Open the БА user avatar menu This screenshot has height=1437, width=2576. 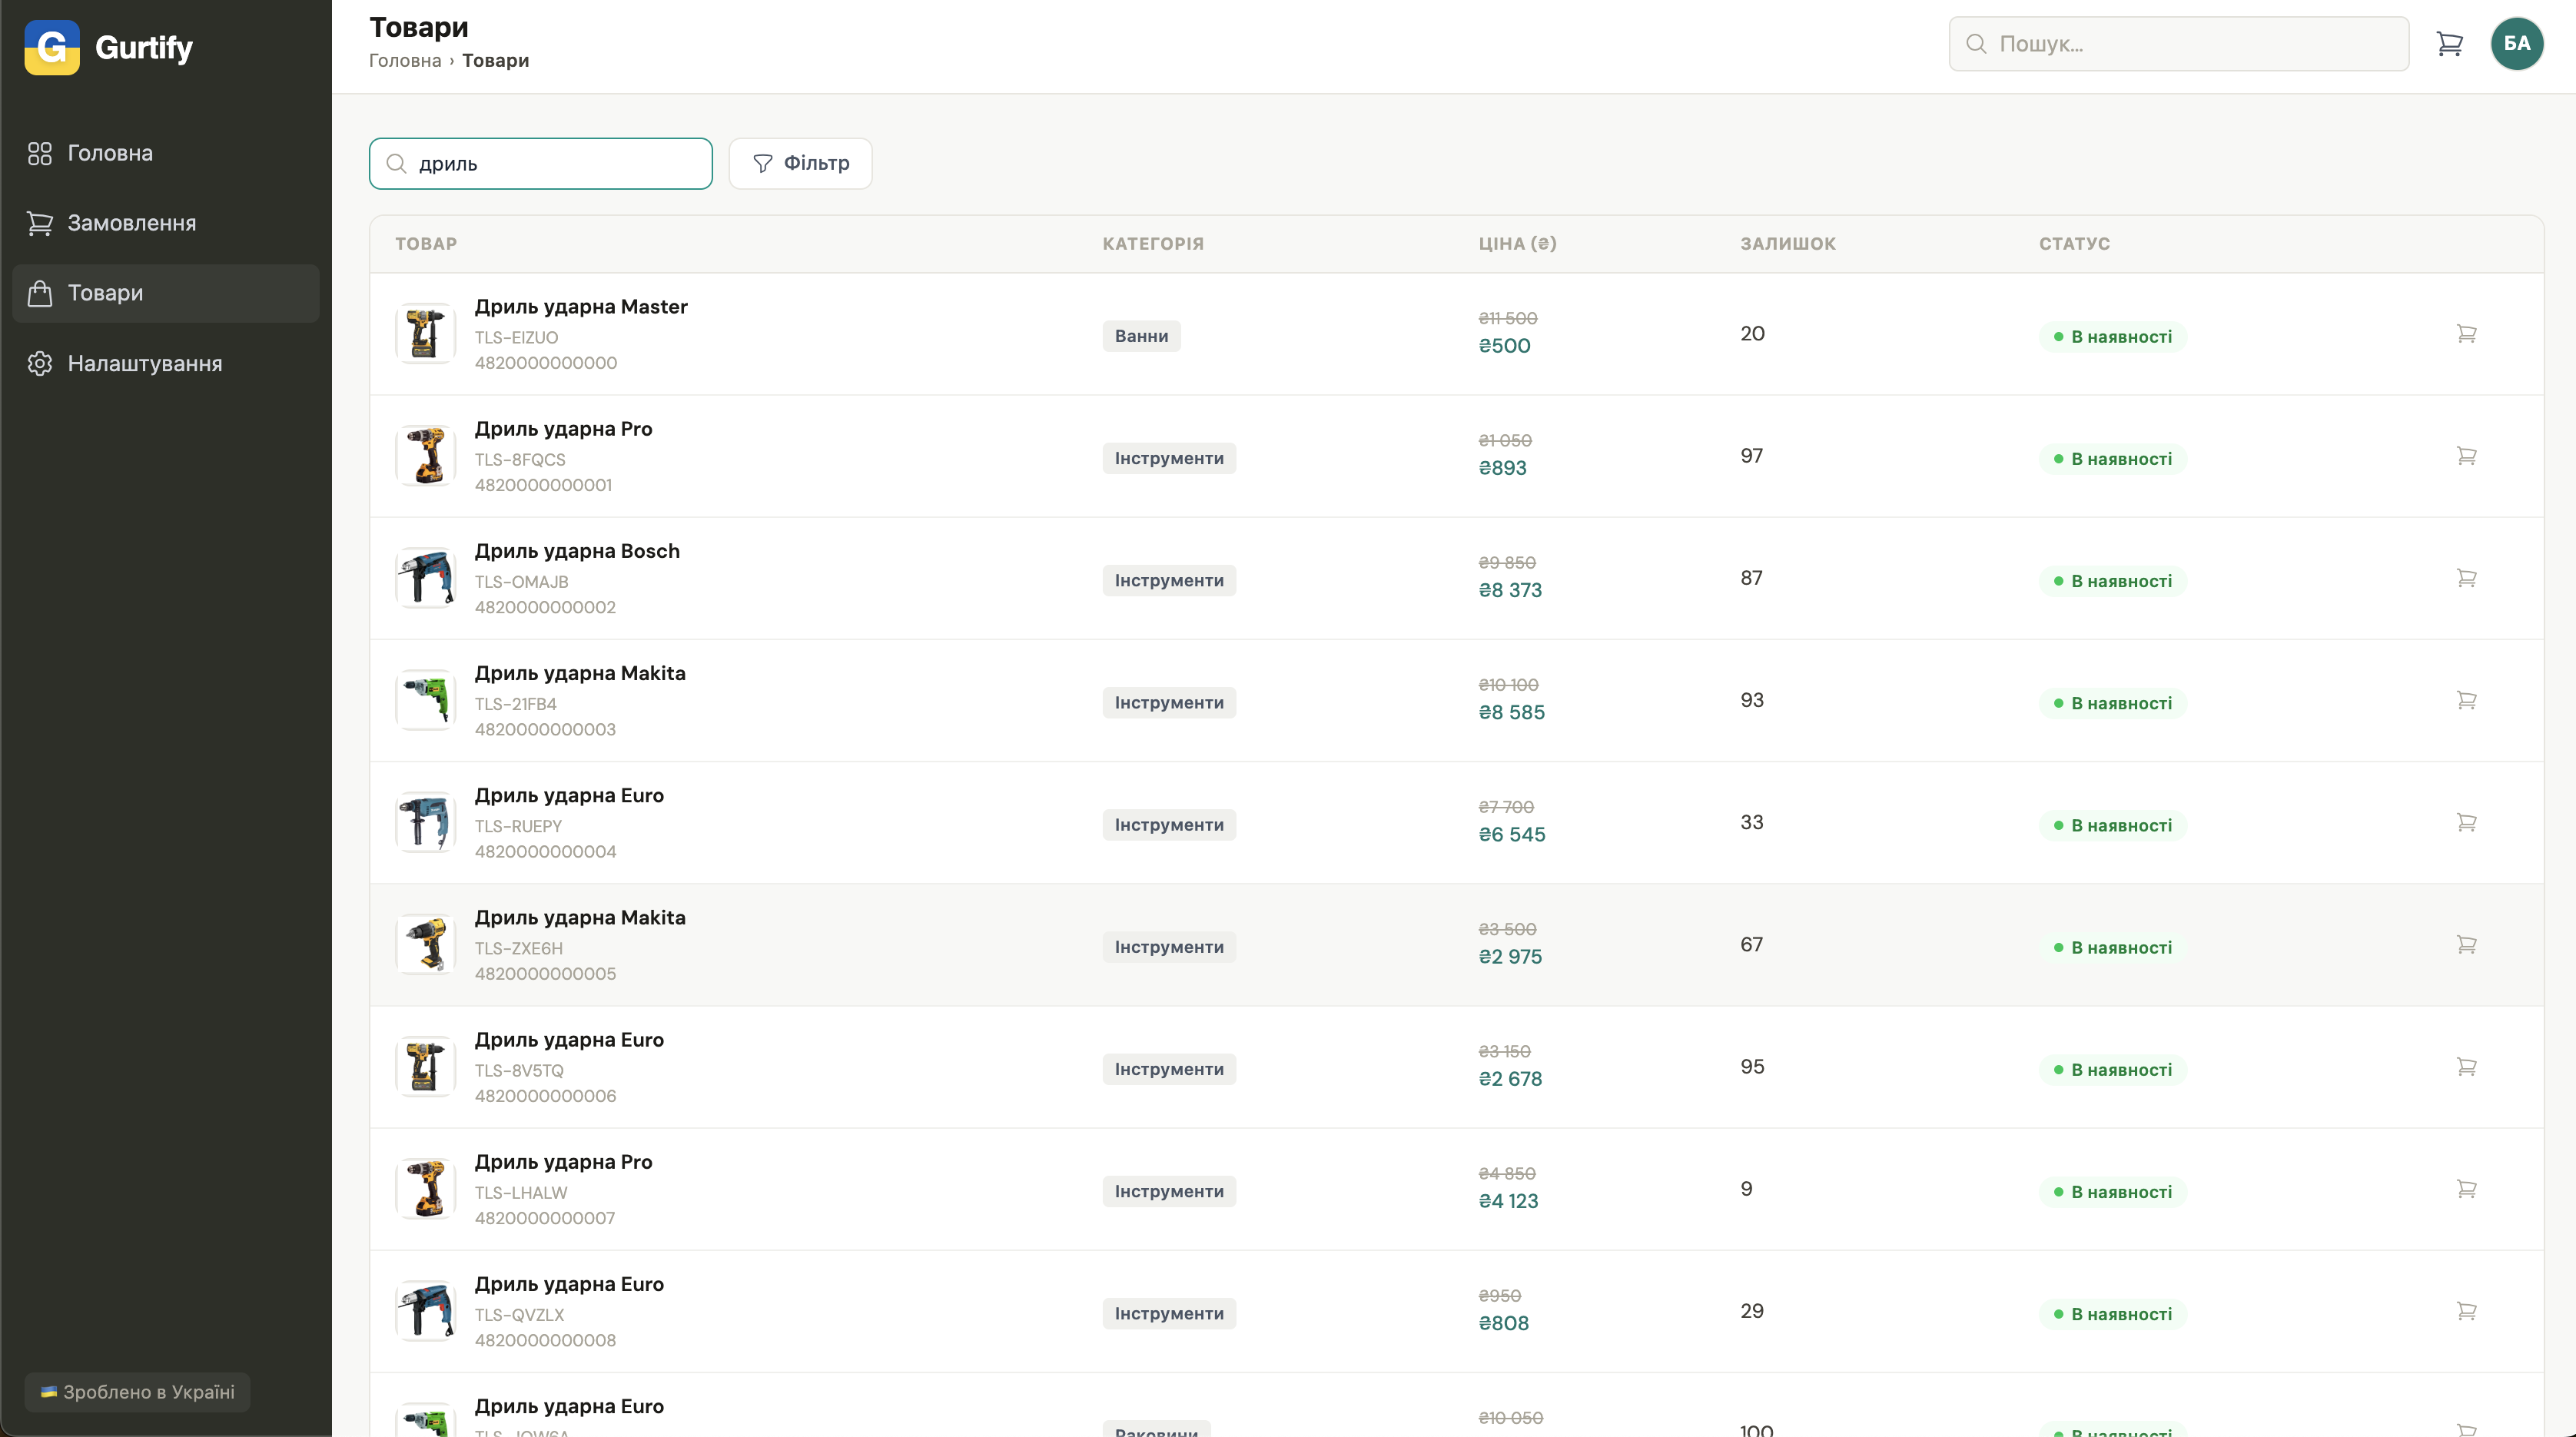pyautogui.click(x=2516, y=44)
